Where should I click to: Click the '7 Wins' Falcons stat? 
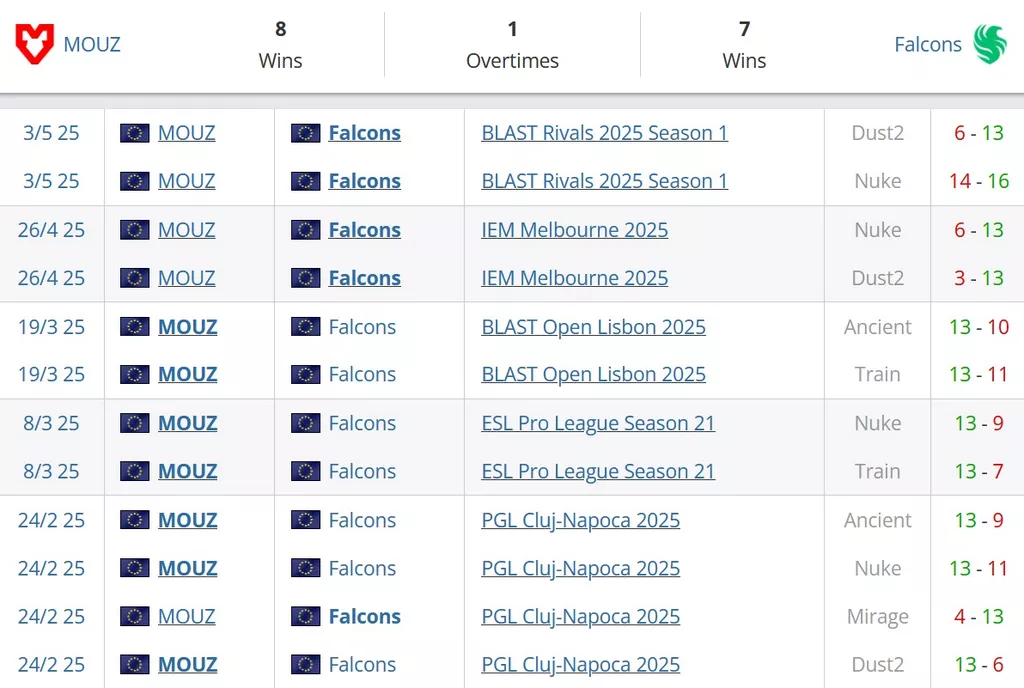744,44
